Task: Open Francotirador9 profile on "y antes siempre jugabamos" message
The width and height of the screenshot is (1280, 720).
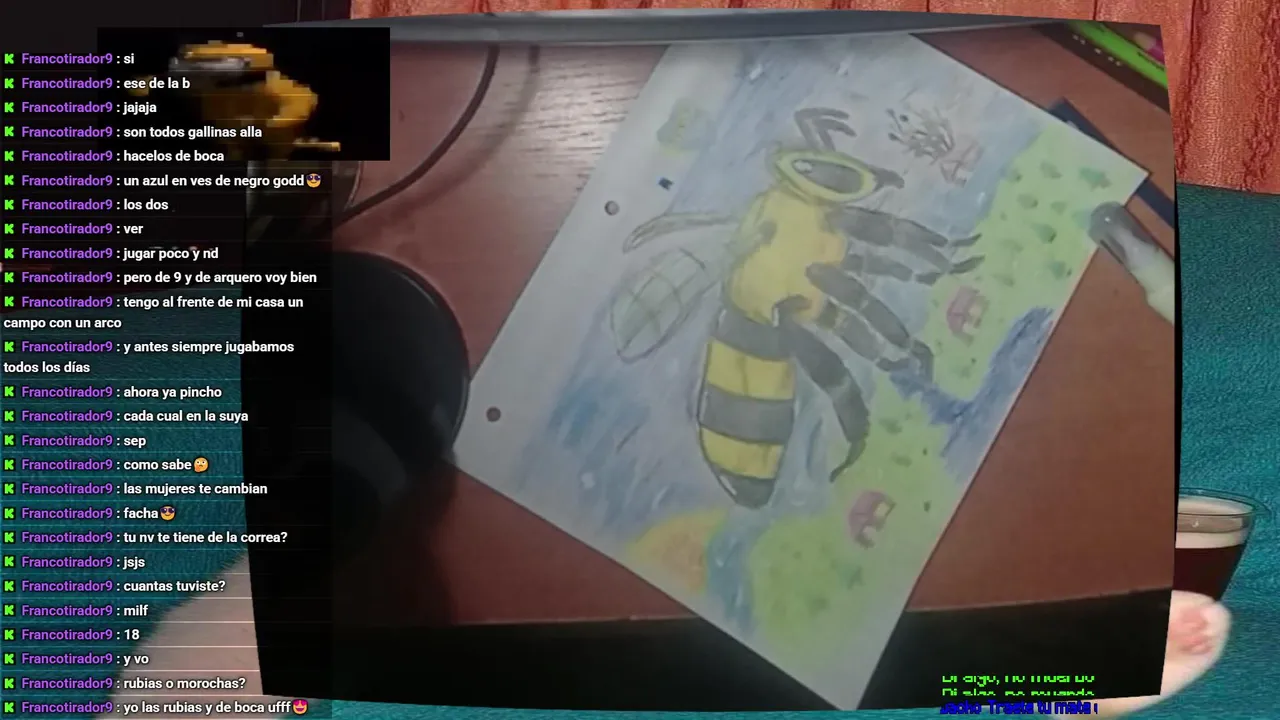Action: (x=67, y=347)
